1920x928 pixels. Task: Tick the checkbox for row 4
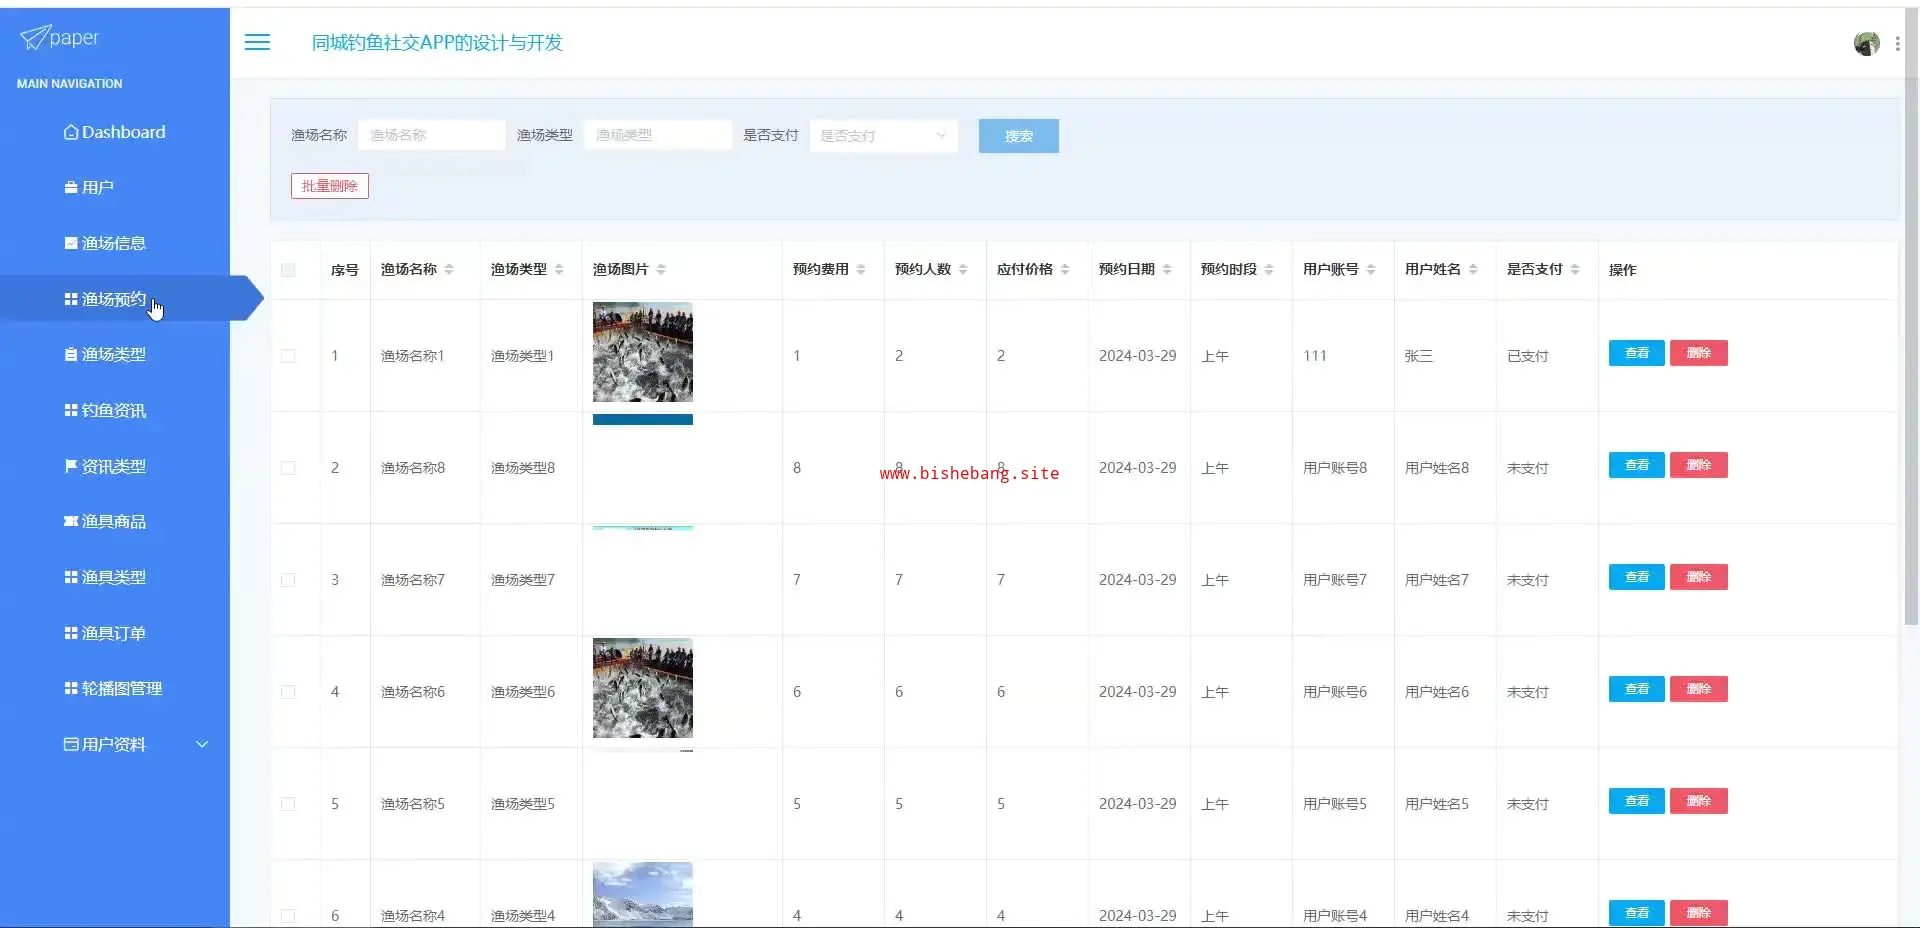(288, 692)
